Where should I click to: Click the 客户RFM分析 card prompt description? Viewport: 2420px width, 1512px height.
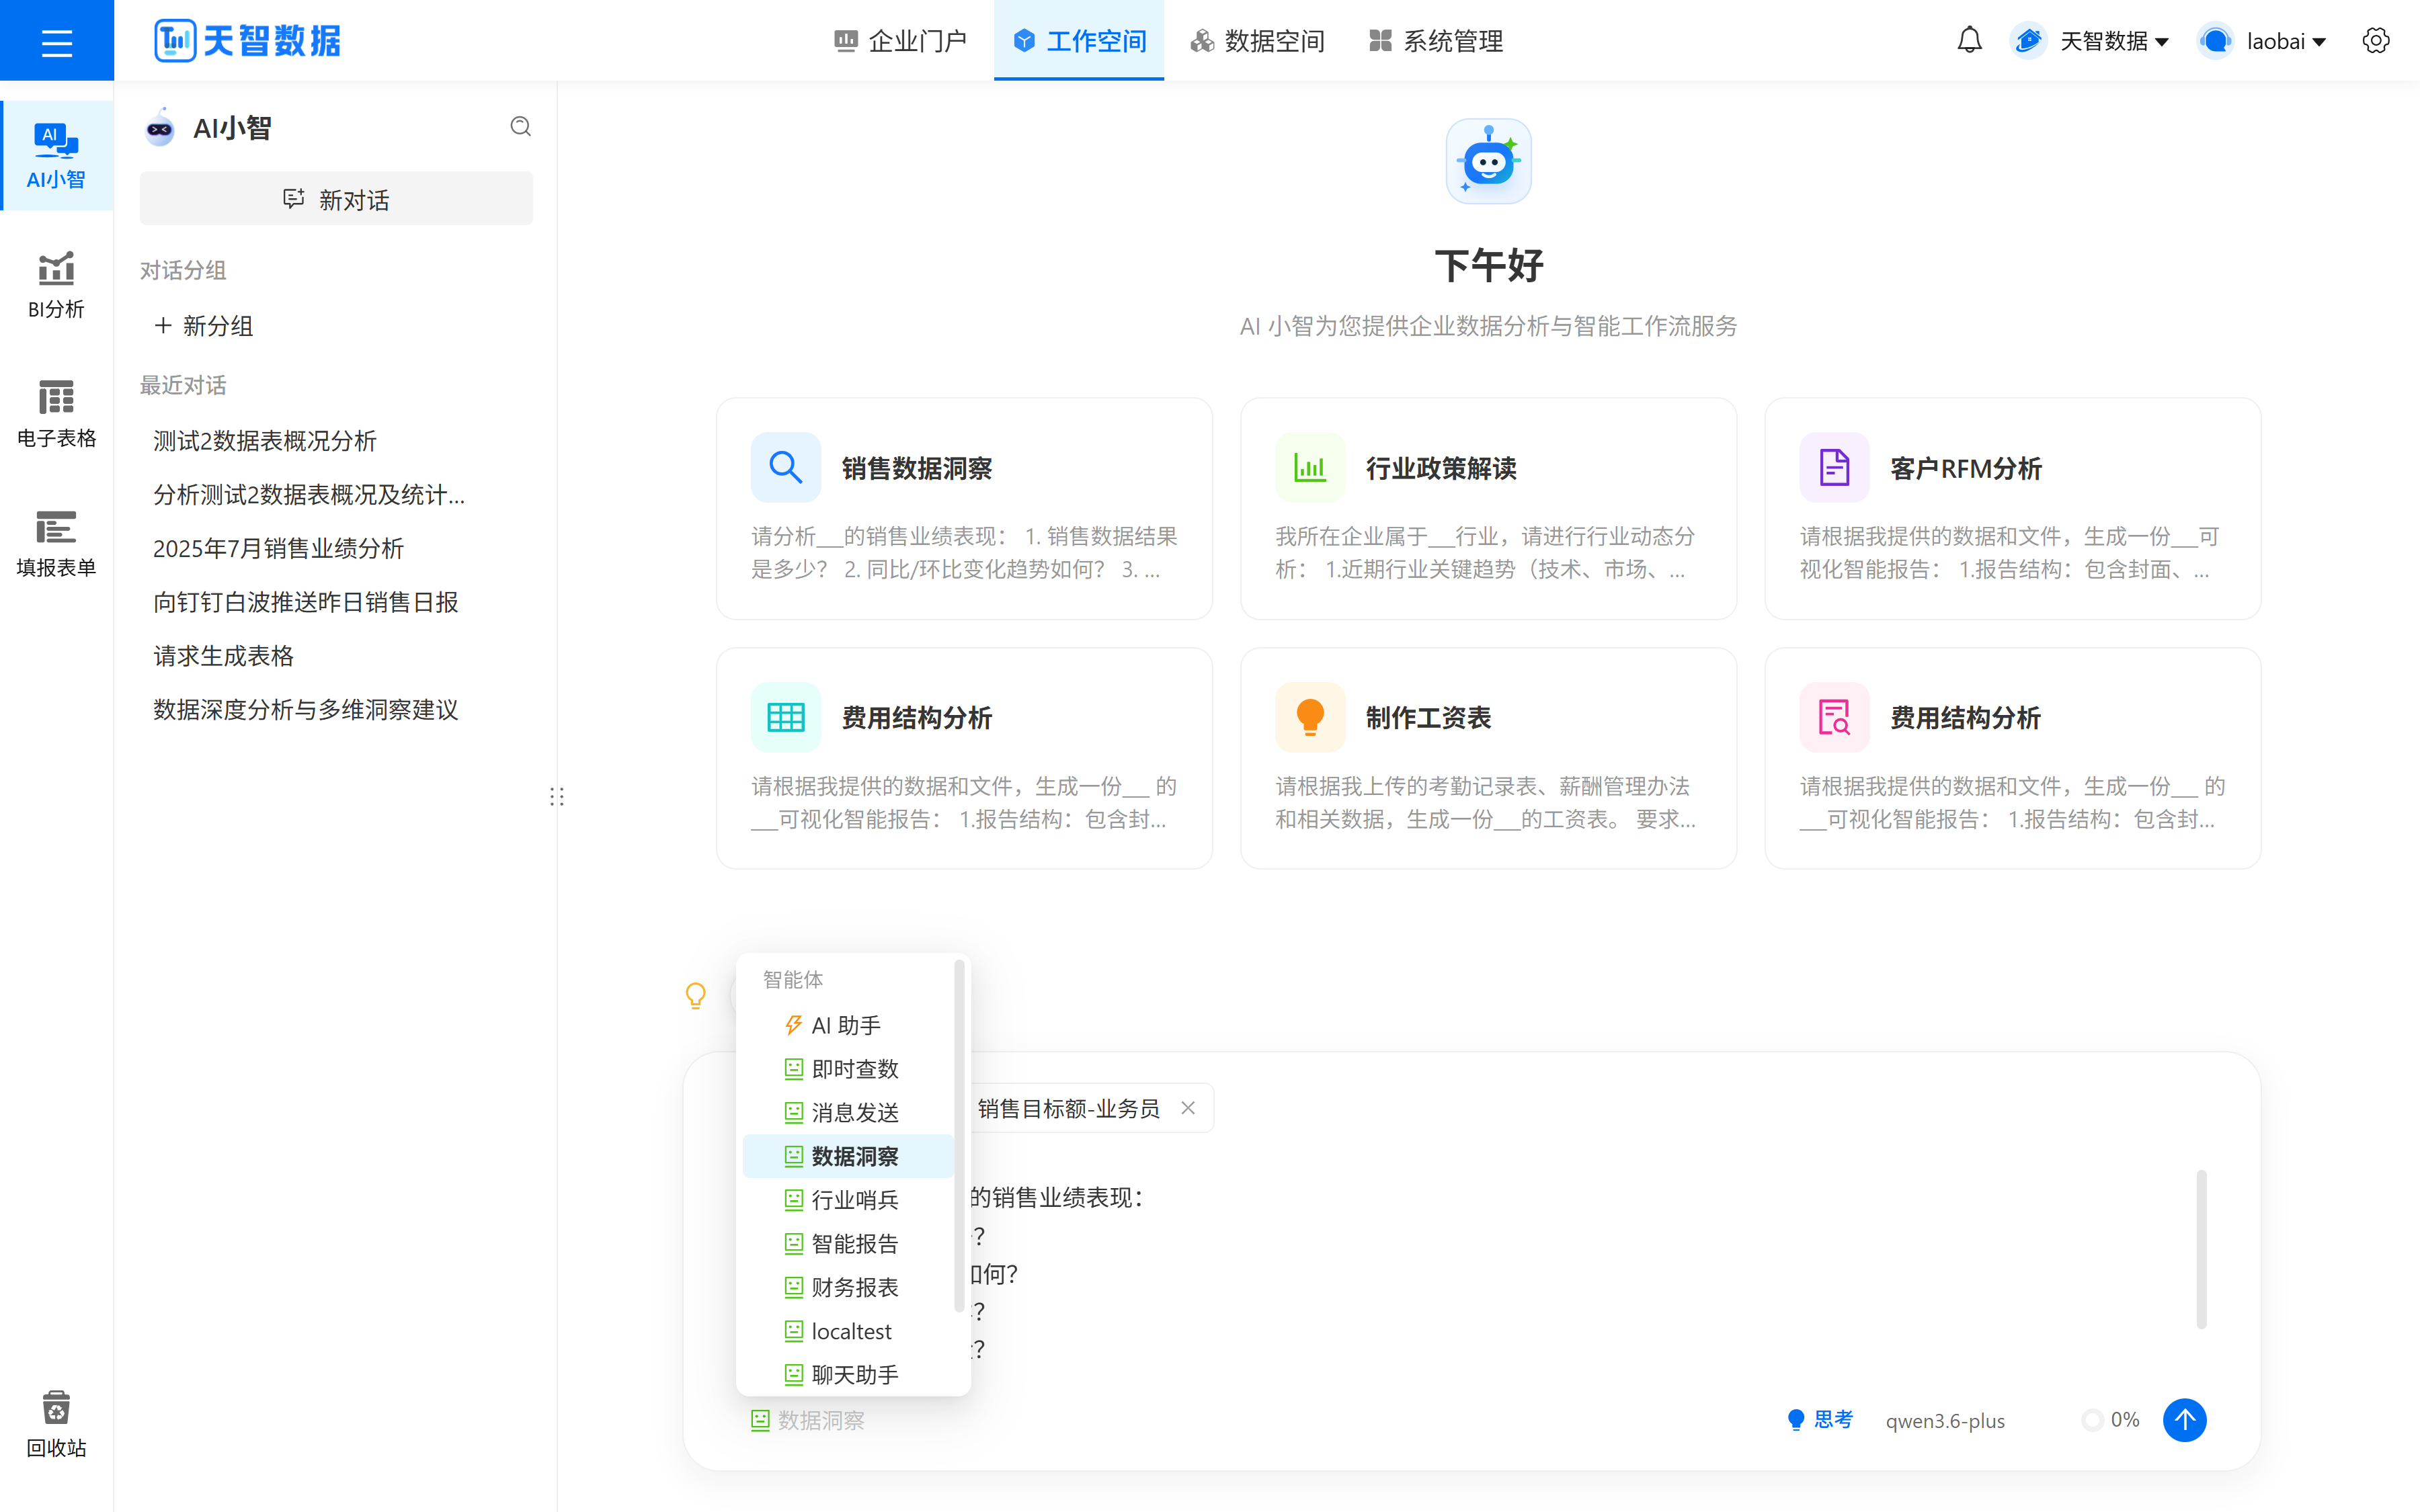coord(2010,553)
